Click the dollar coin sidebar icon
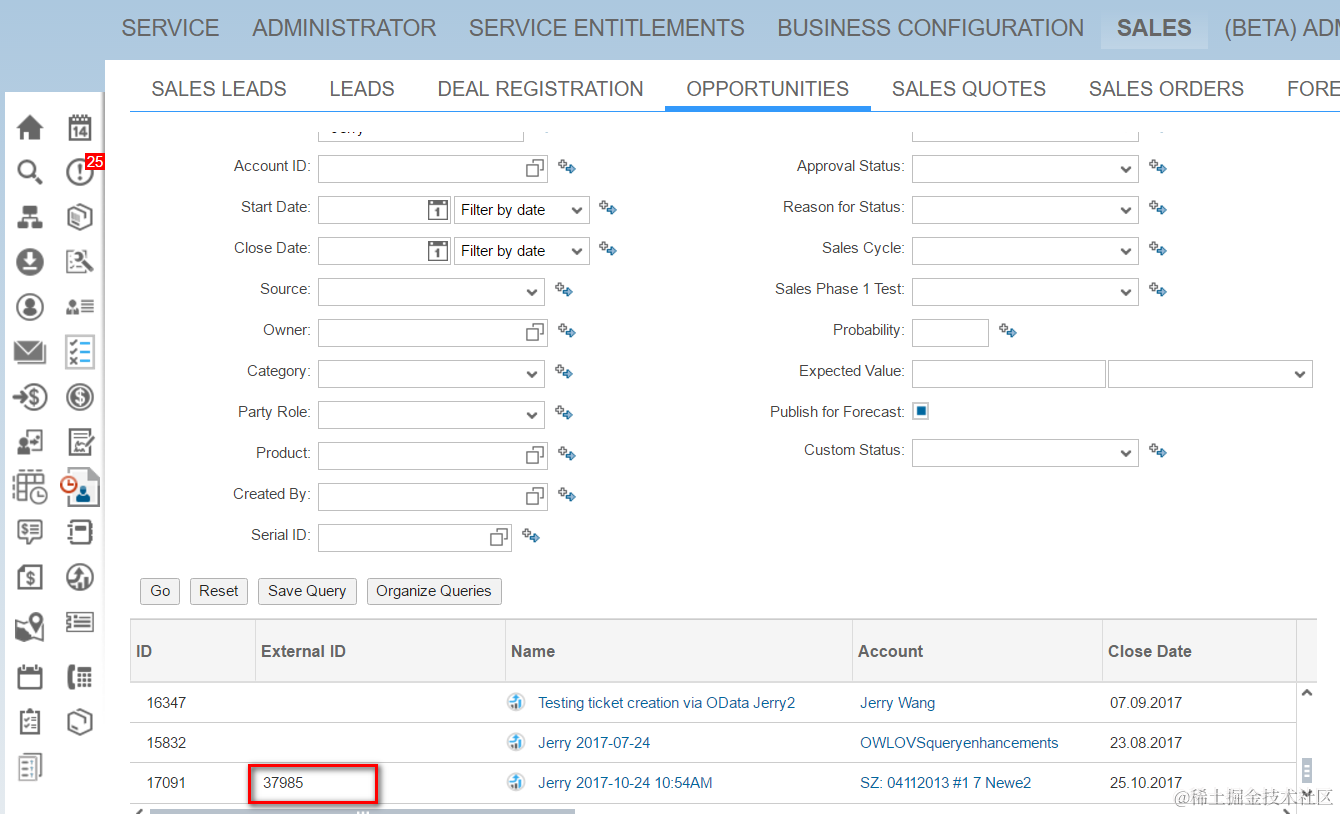The width and height of the screenshot is (1340, 814). coord(80,397)
